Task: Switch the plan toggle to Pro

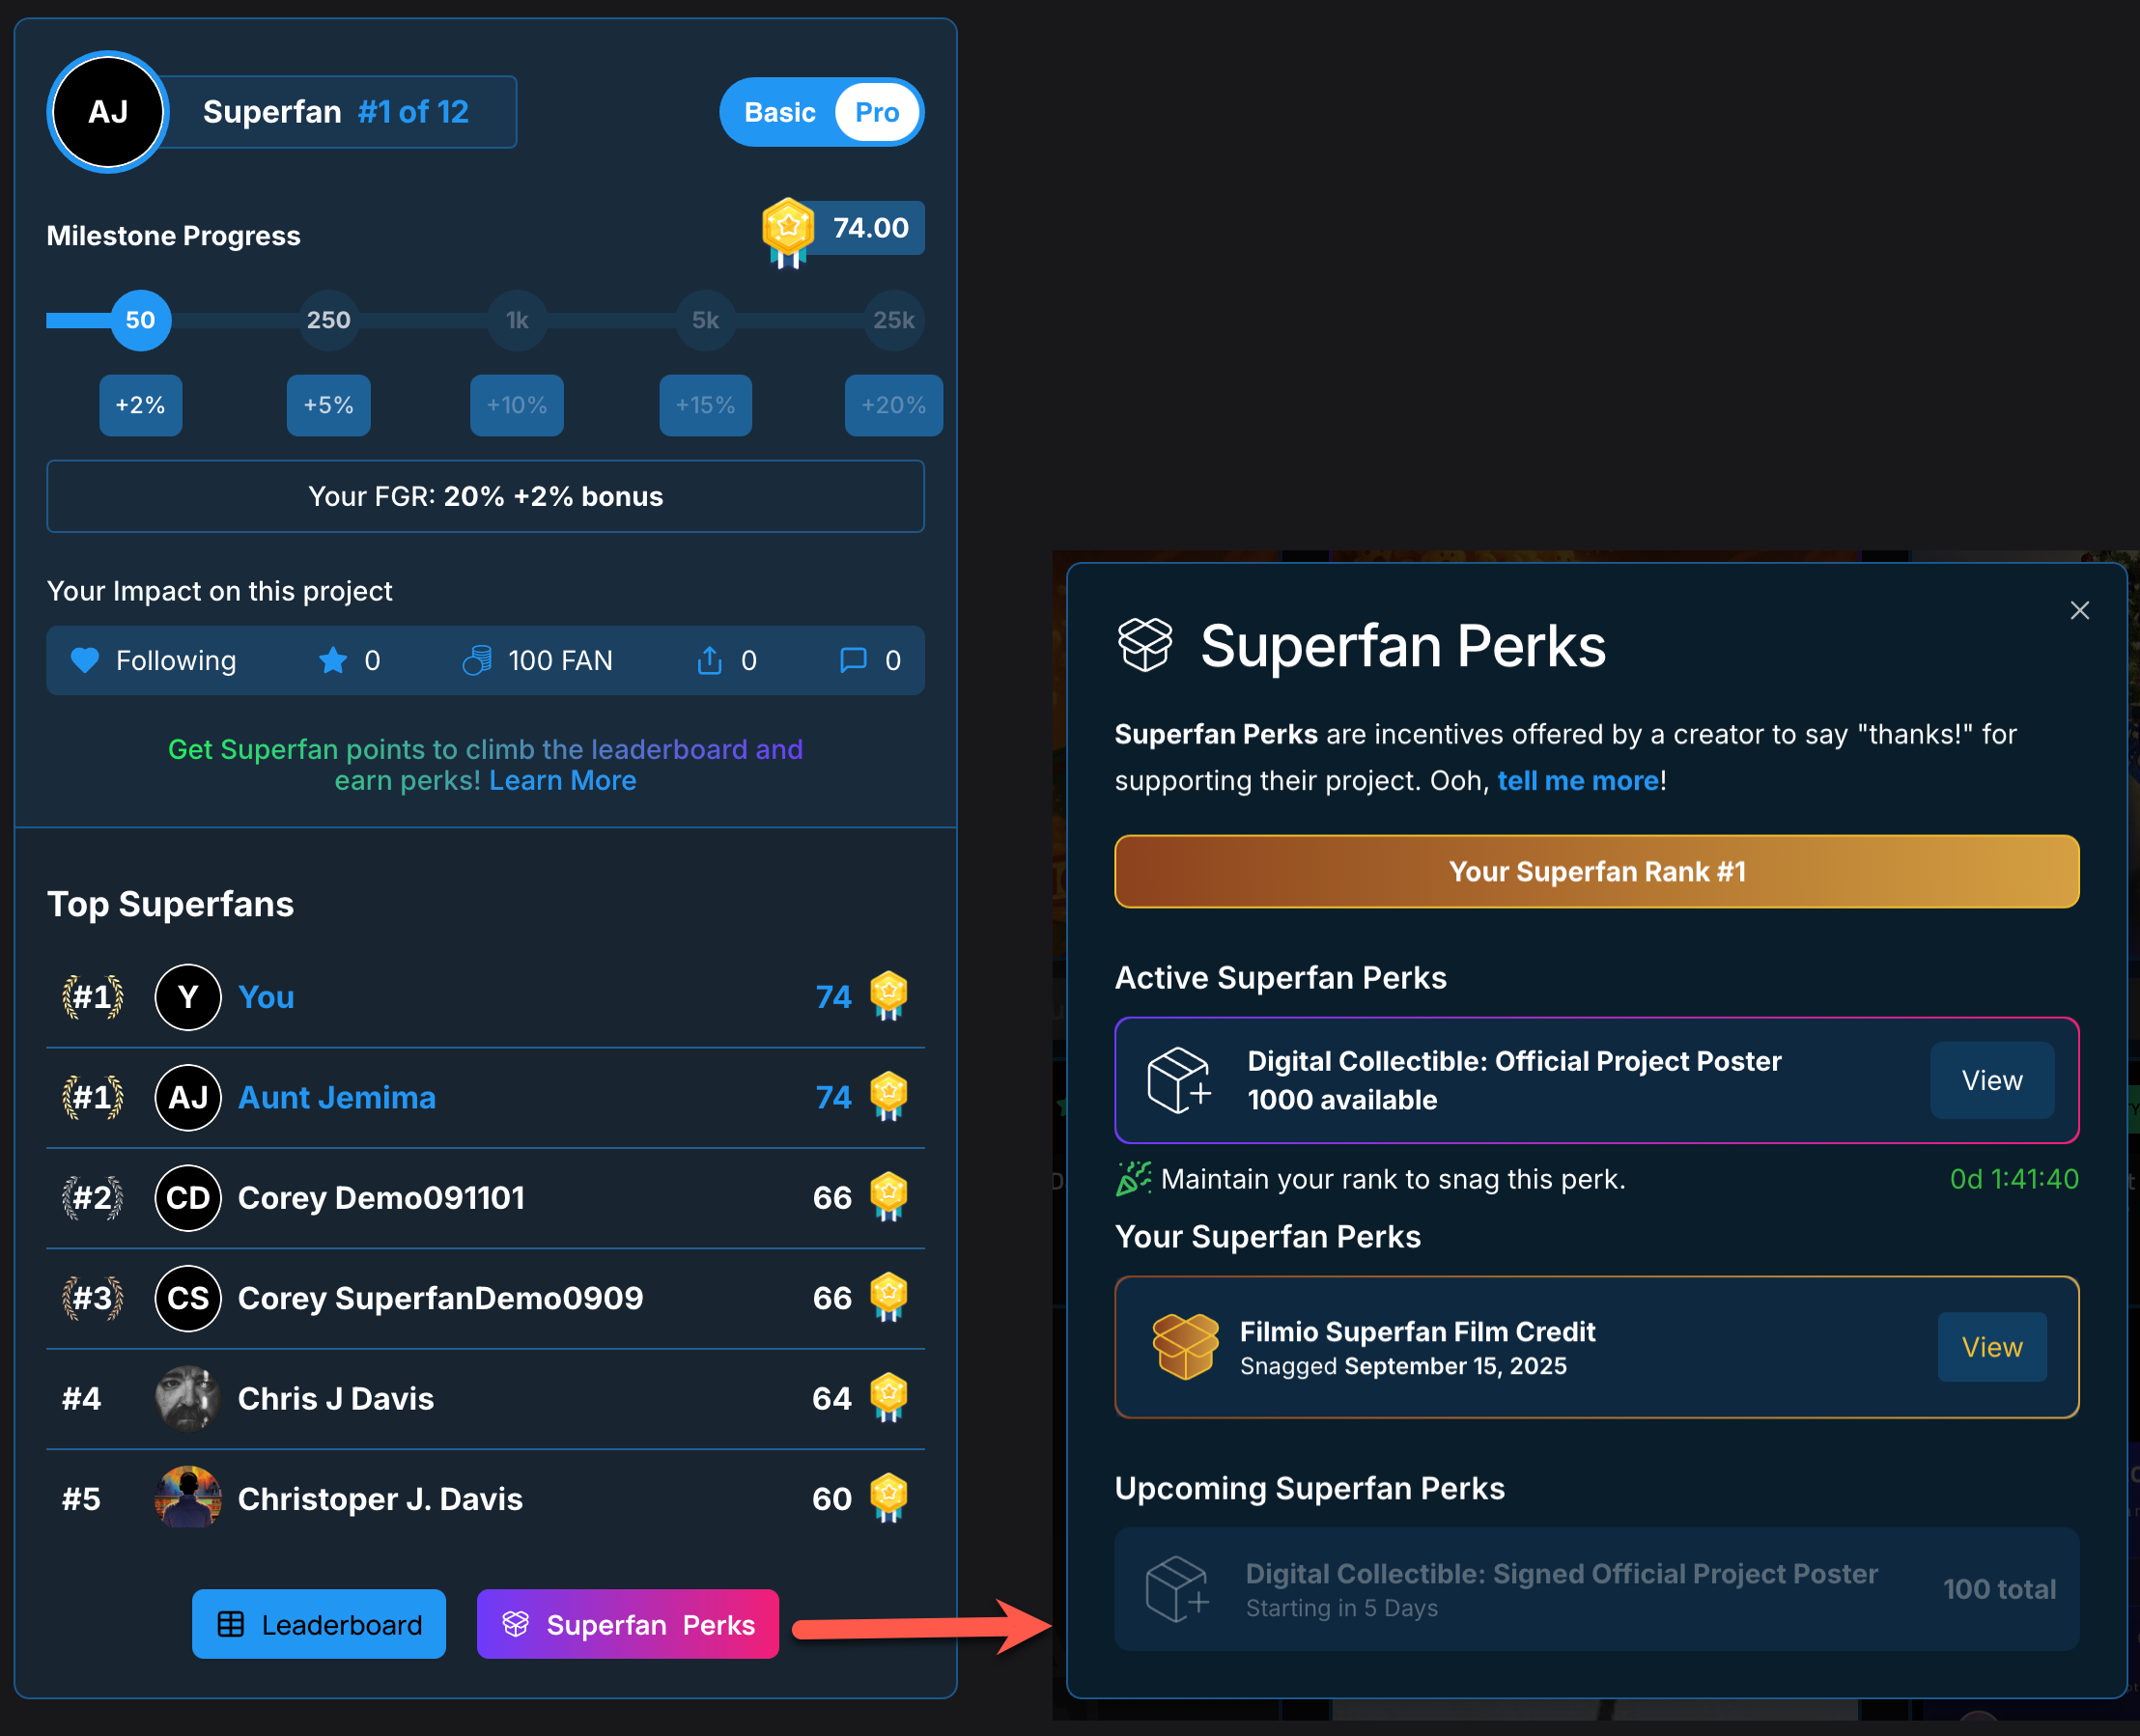Action: pyautogui.click(x=876, y=112)
